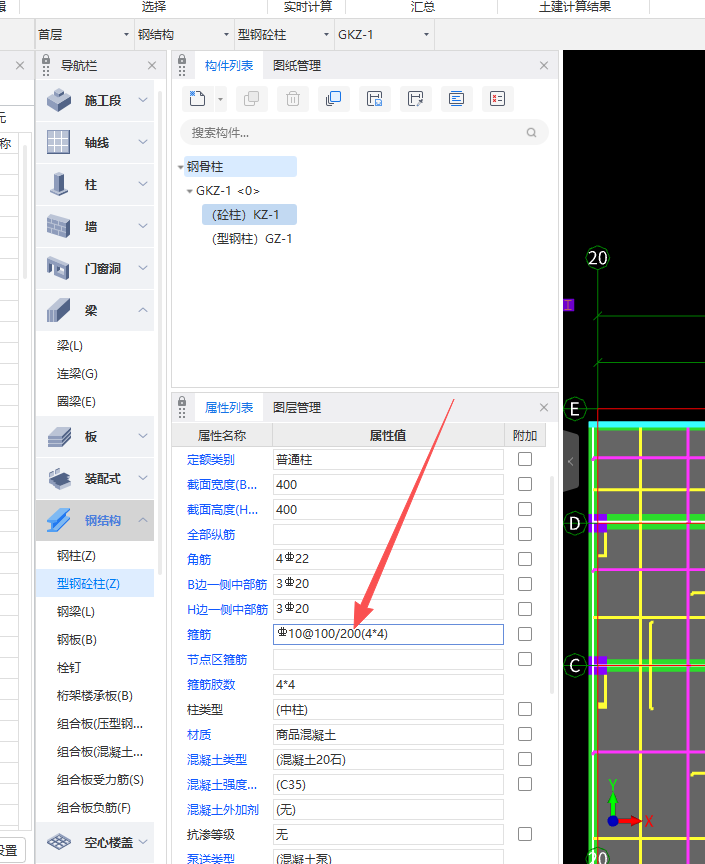Check the 附加 checkbox for 材质

click(x=525, y=734)
